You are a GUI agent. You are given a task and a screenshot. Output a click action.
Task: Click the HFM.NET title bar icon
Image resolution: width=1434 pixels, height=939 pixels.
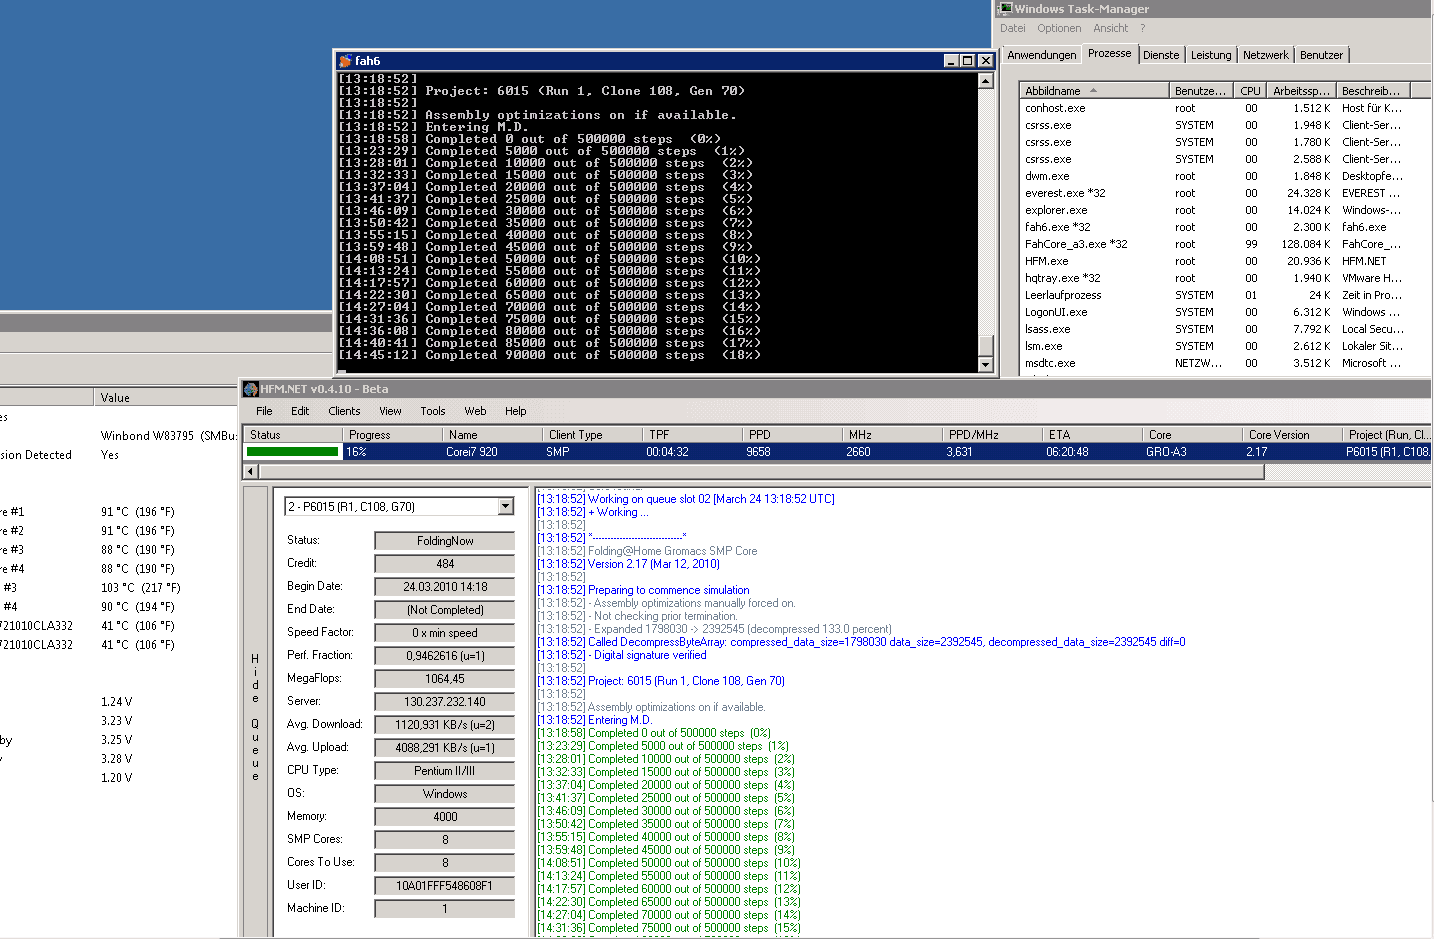pos(251,389)
